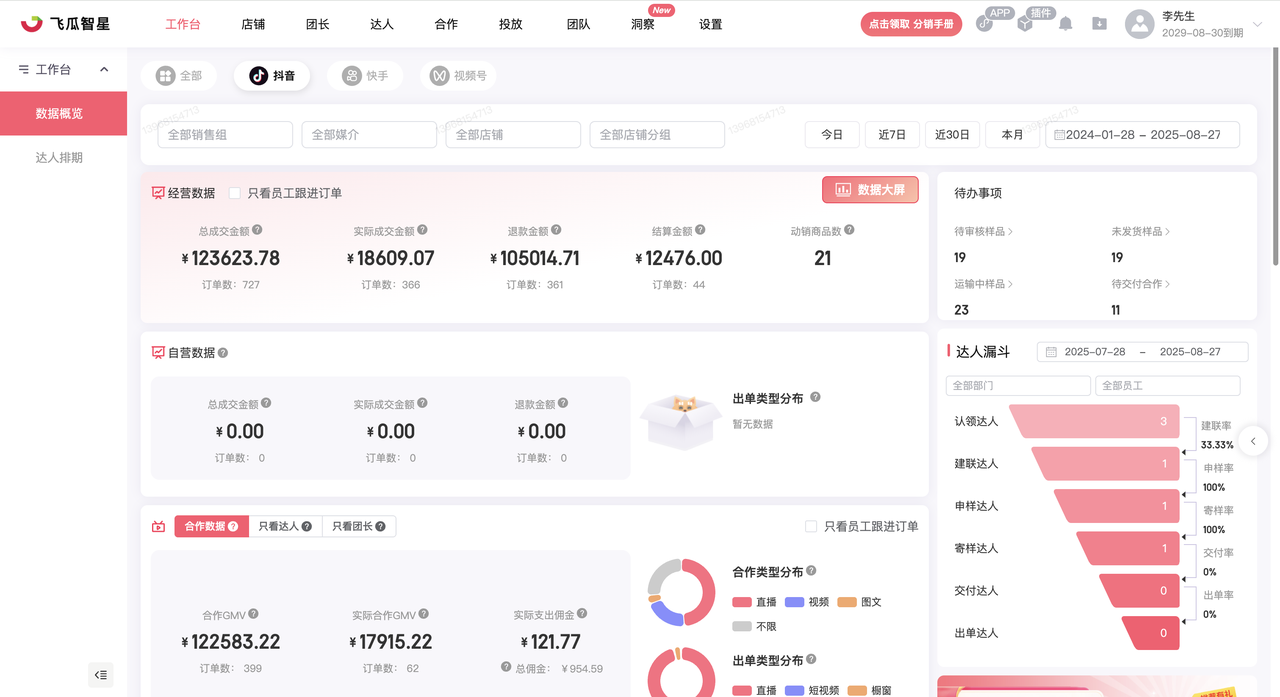The image size is (1280, 697).
Task: Switch to the 只看团长 tab
Action: pos(359,526)
